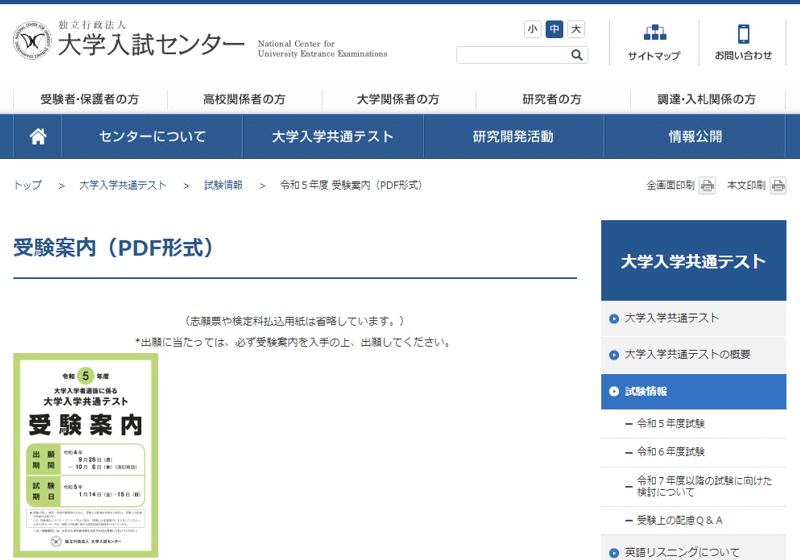Open the 受験者・保護者の方 tab
Screen dimensions: 800x560
pyautogui.click(x=90, y=99)
